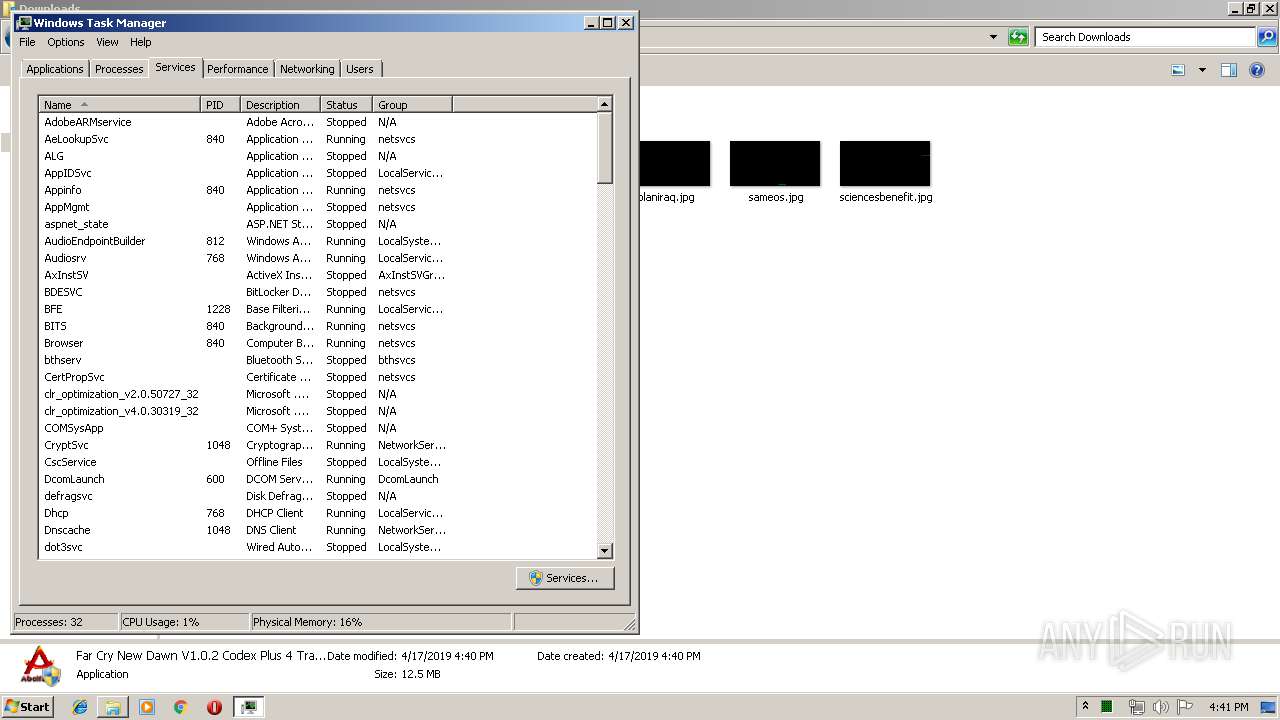Sort by Status column header
The height and width of the screenshot is (720, 1280).
(347, 104)
